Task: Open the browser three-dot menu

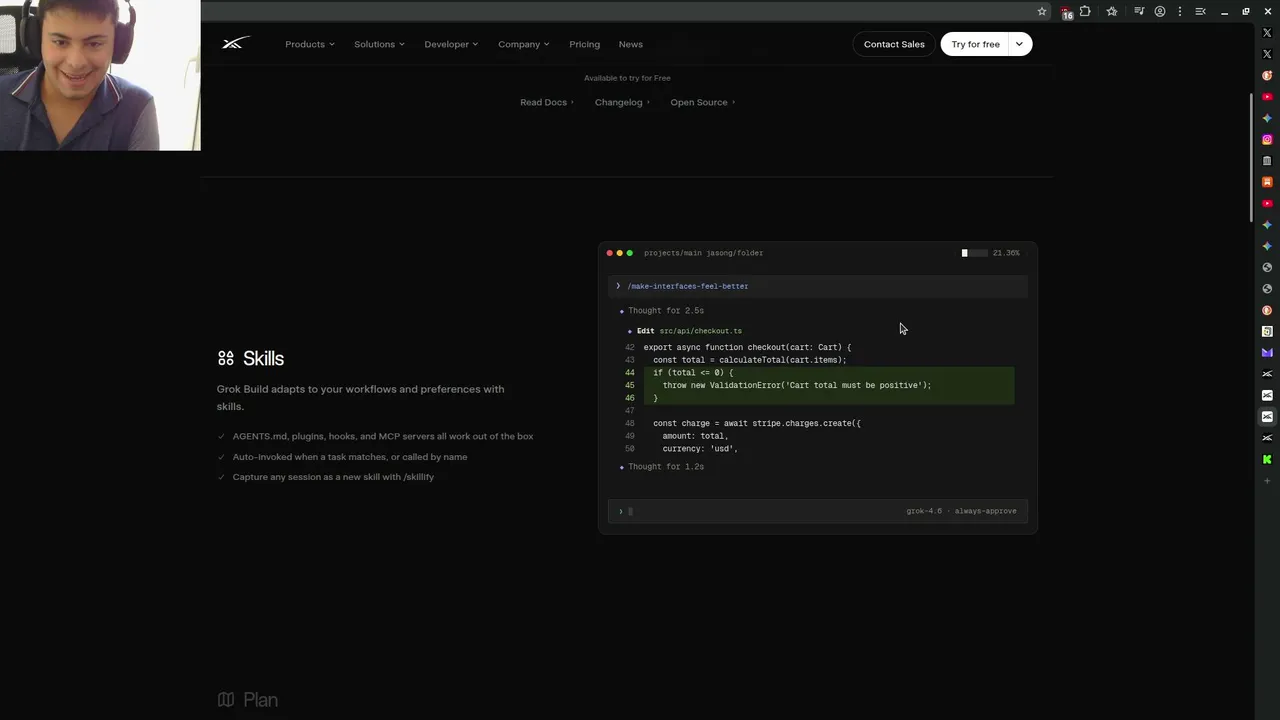Action: coord(1180,12)
